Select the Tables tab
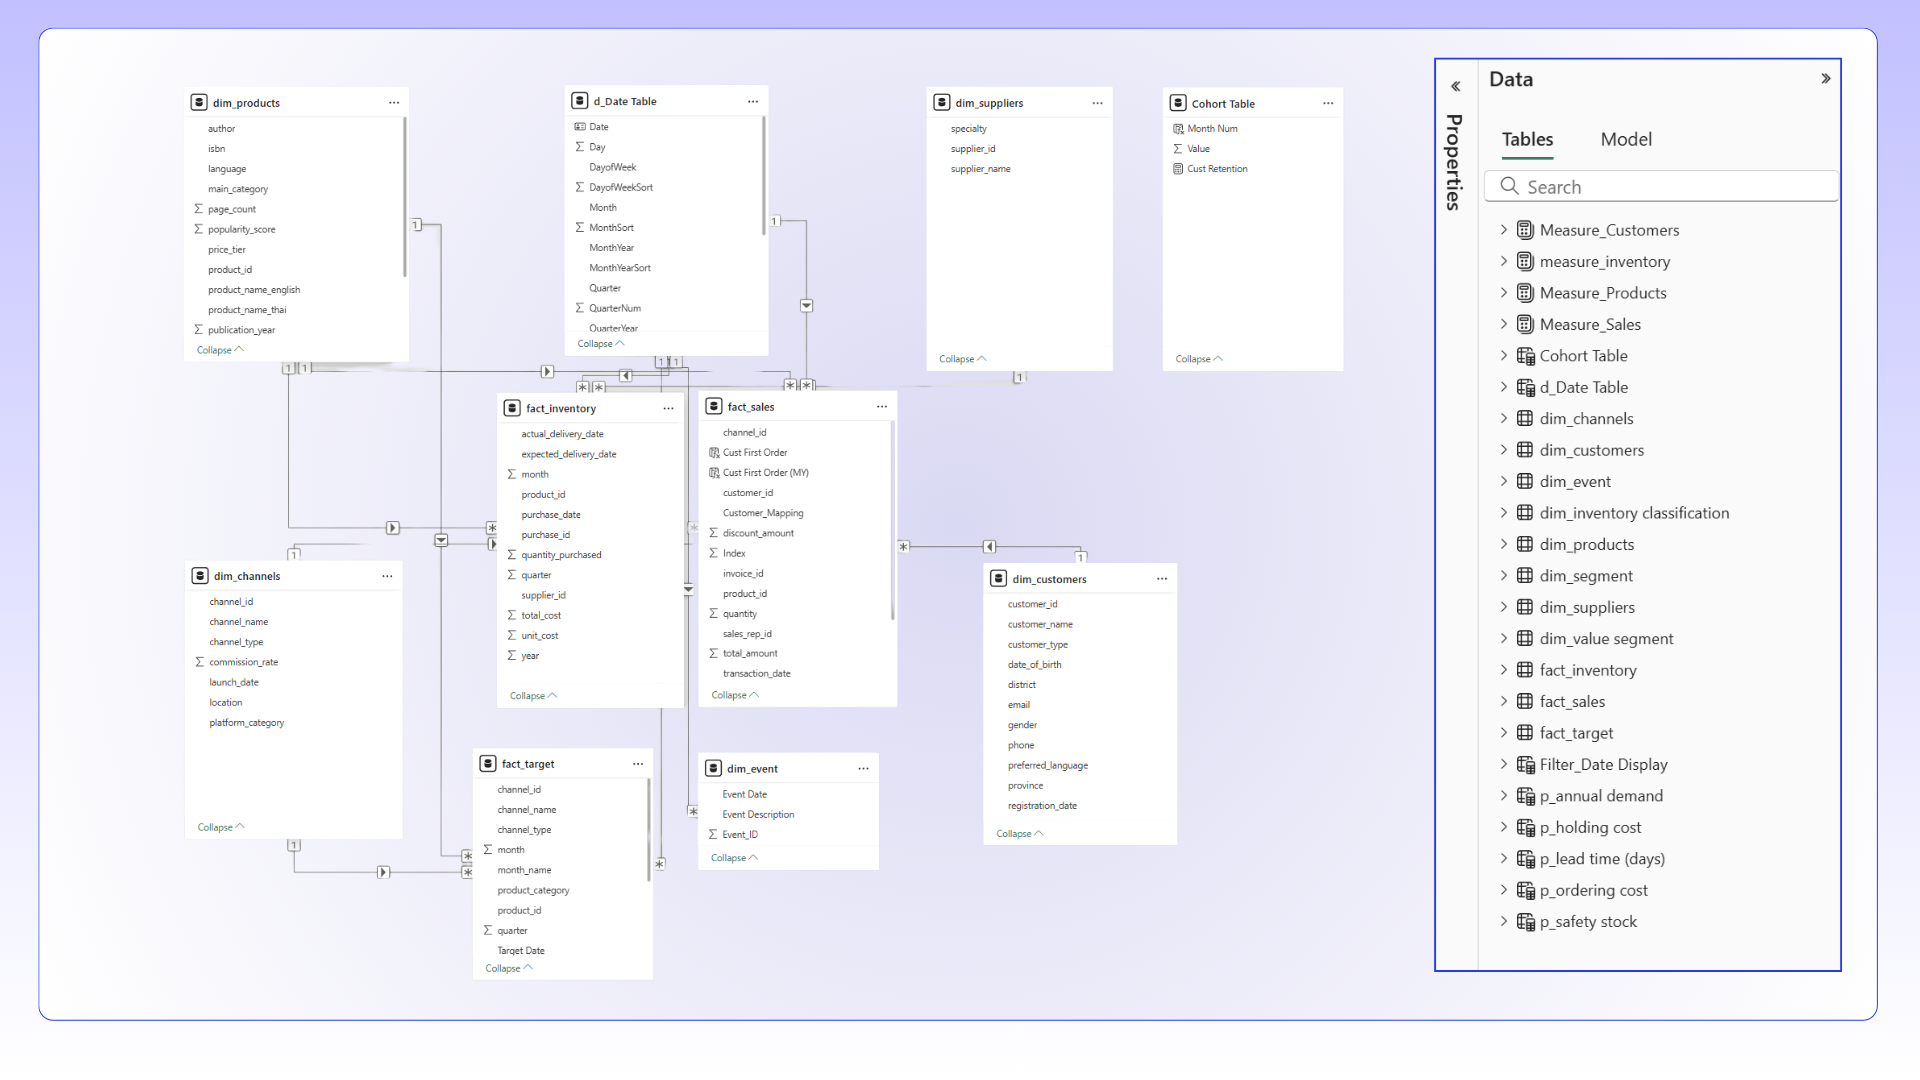 coord(1527,140)
